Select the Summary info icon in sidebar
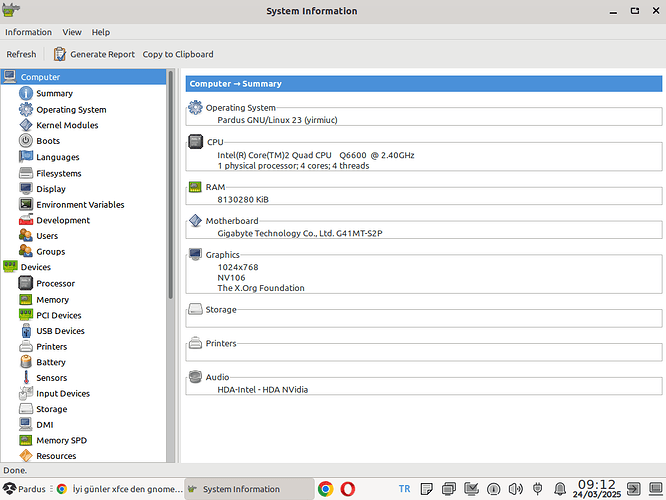 tap(26, 93)
